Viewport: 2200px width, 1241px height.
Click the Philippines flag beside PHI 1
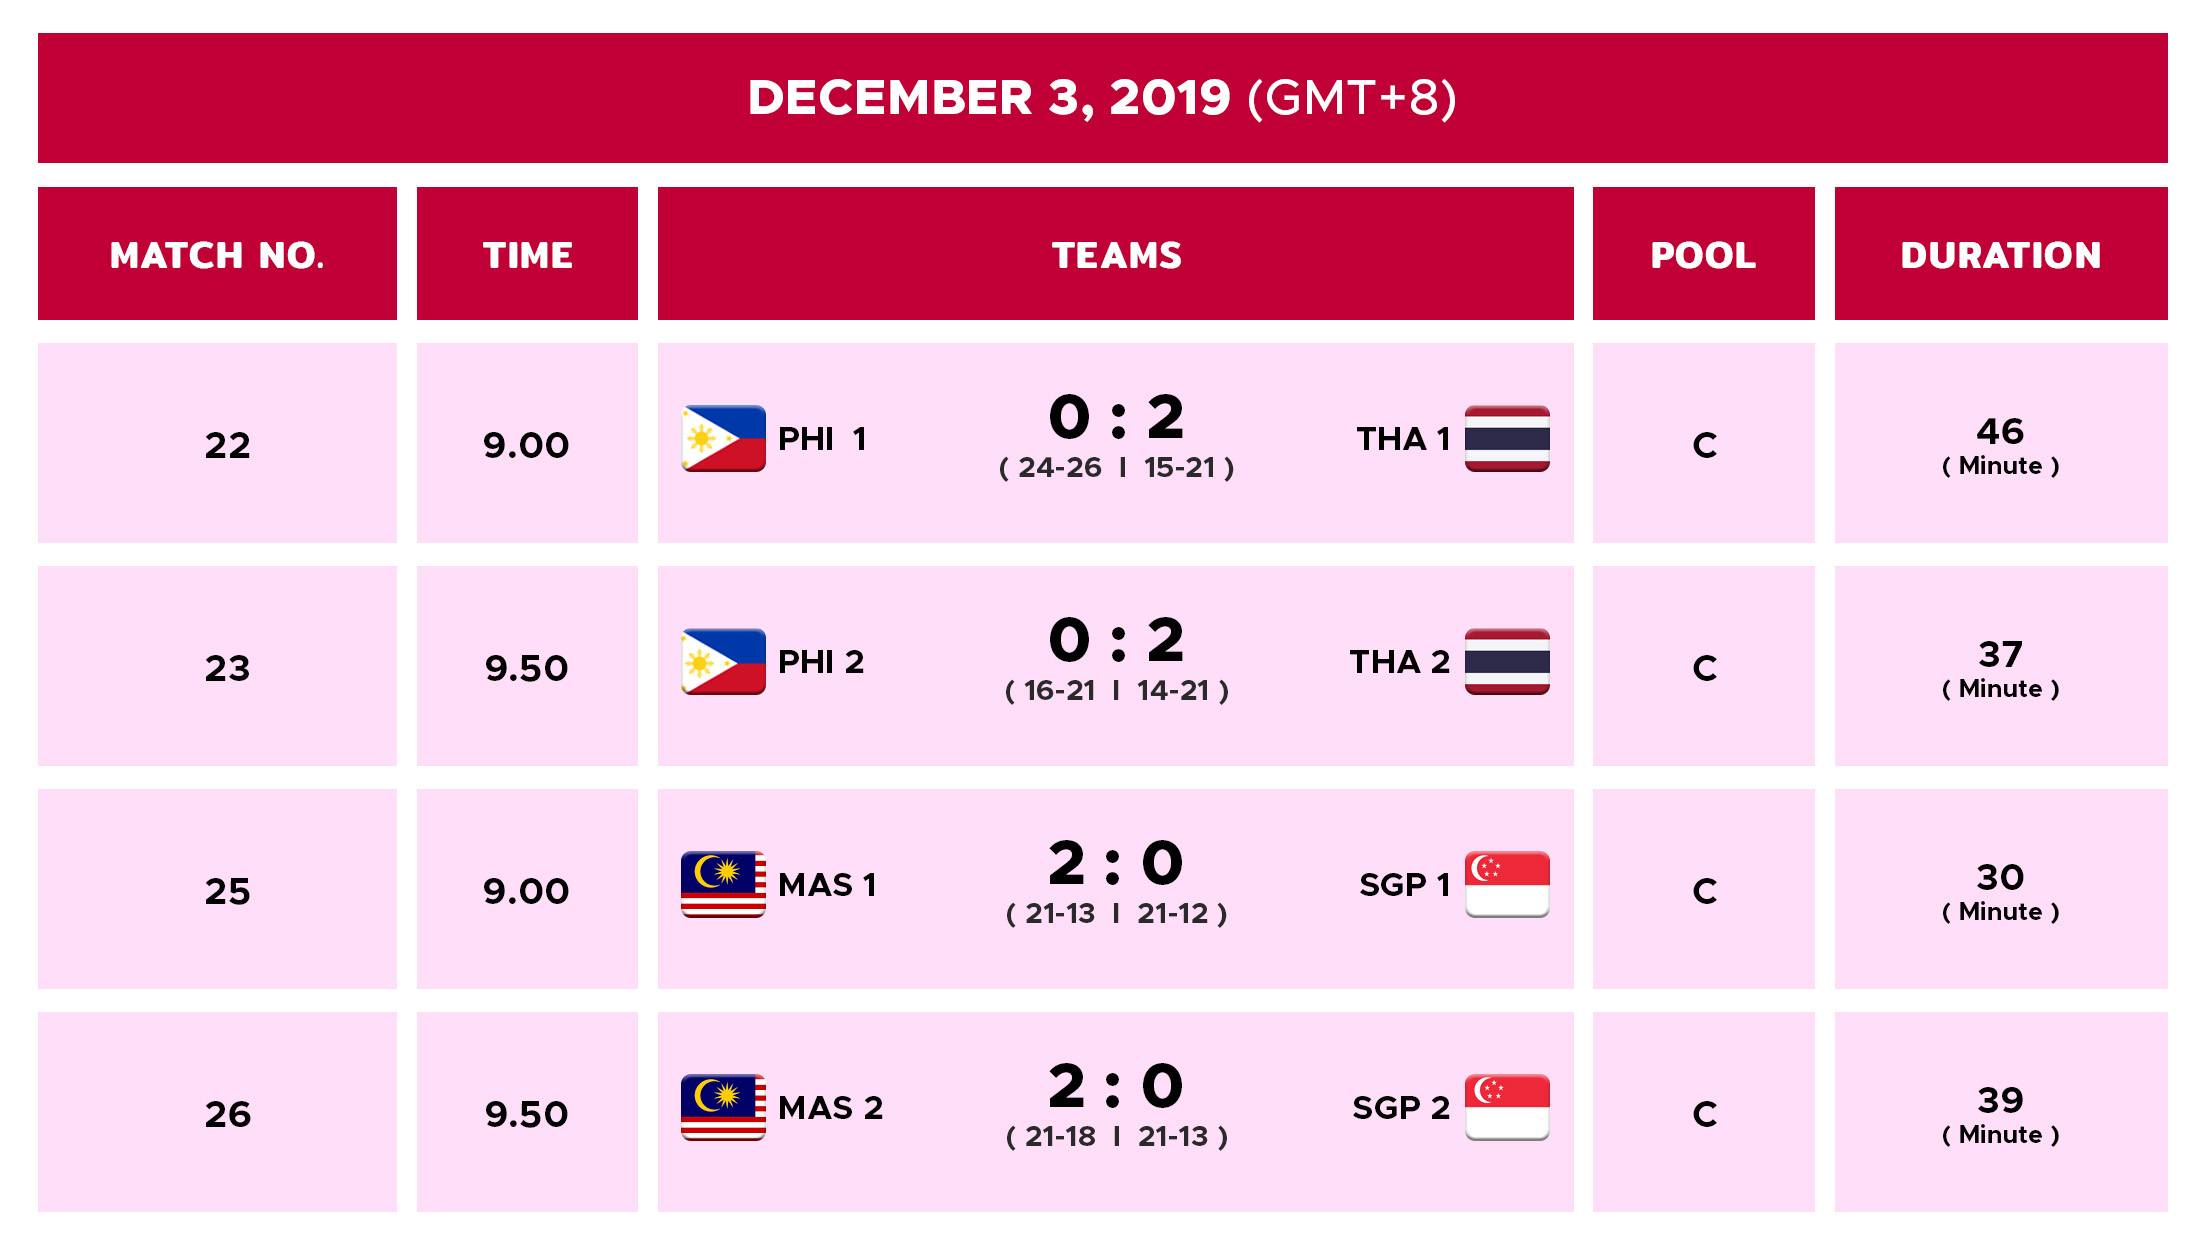coord(723,438)
